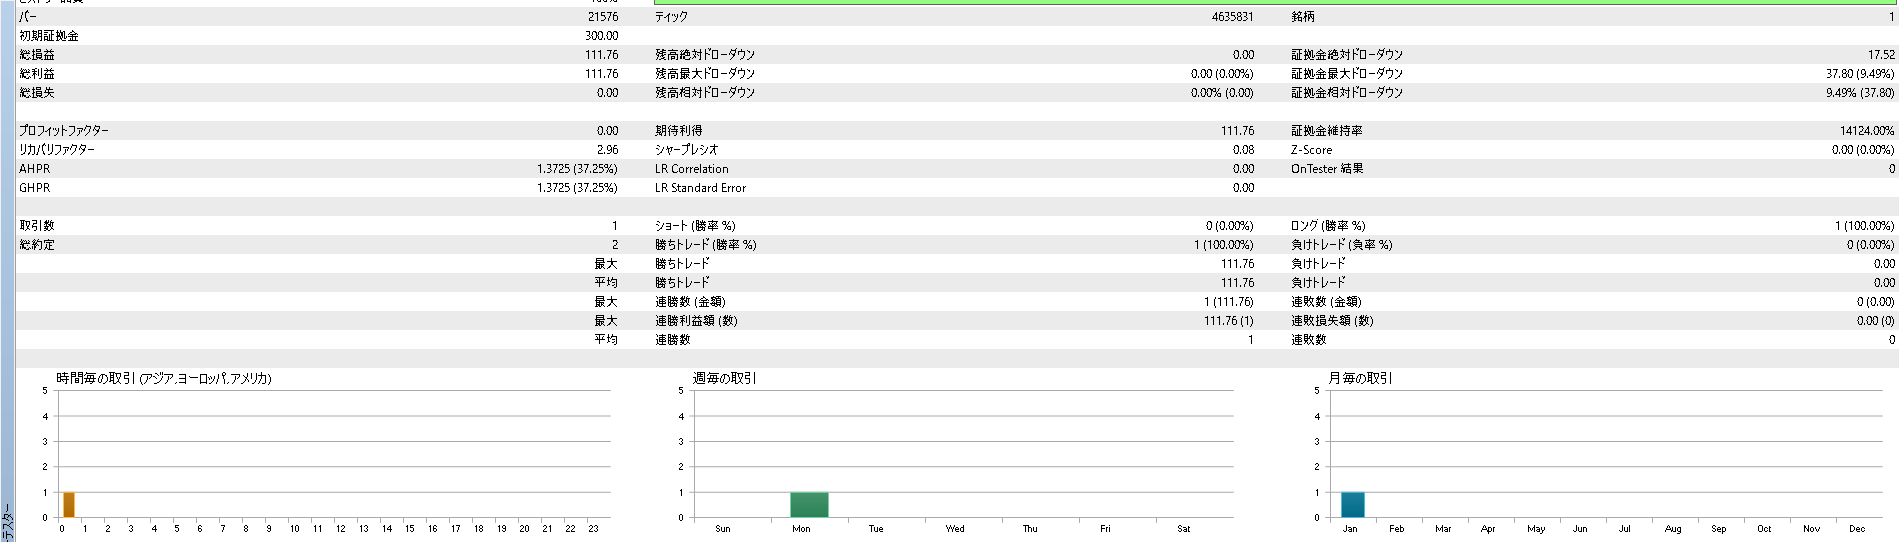Click the blue January bar

(x=1352, y=505)
